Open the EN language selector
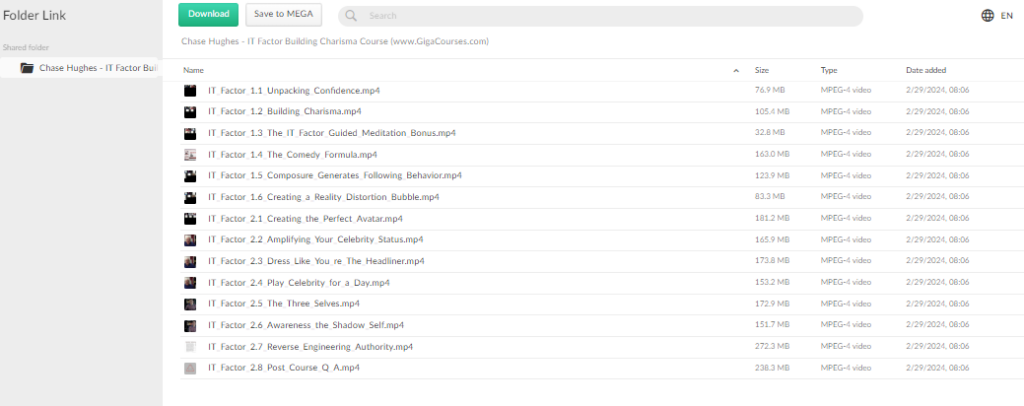1024x406 pixels. click(1008, 16)
